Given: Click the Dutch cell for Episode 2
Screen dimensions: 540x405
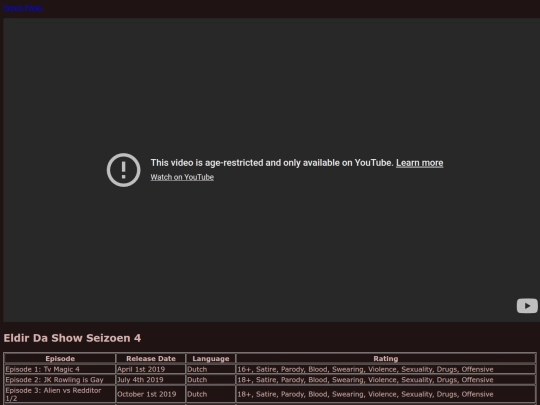Looking at the screenshot, I should [211, 380].
